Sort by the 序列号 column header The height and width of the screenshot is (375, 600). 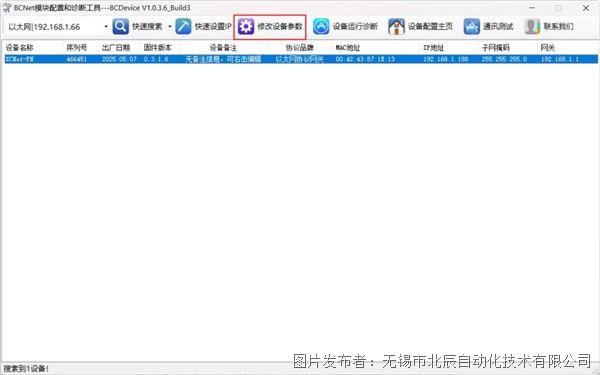77,48
